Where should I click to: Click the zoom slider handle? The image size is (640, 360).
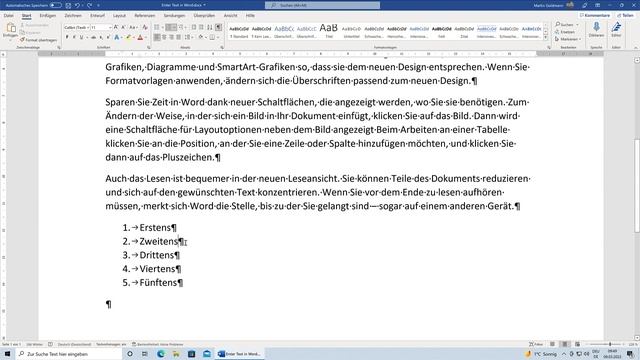click(610, 344)
